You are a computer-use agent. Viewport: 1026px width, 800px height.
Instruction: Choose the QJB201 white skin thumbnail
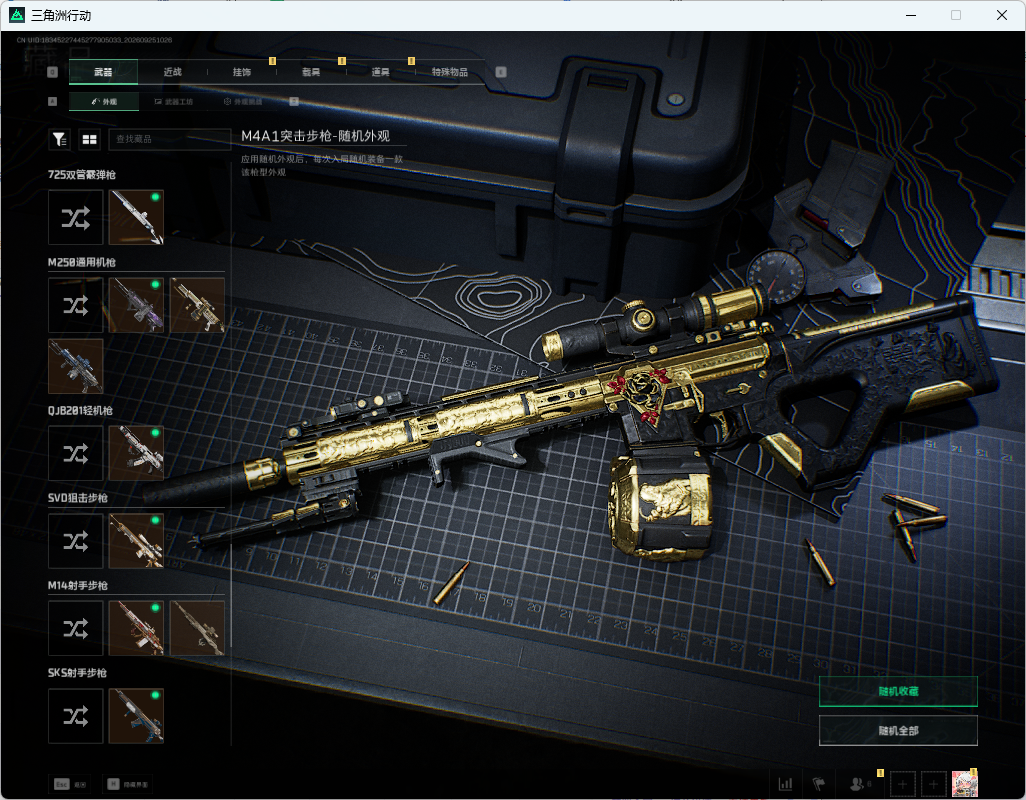point(136,453)
